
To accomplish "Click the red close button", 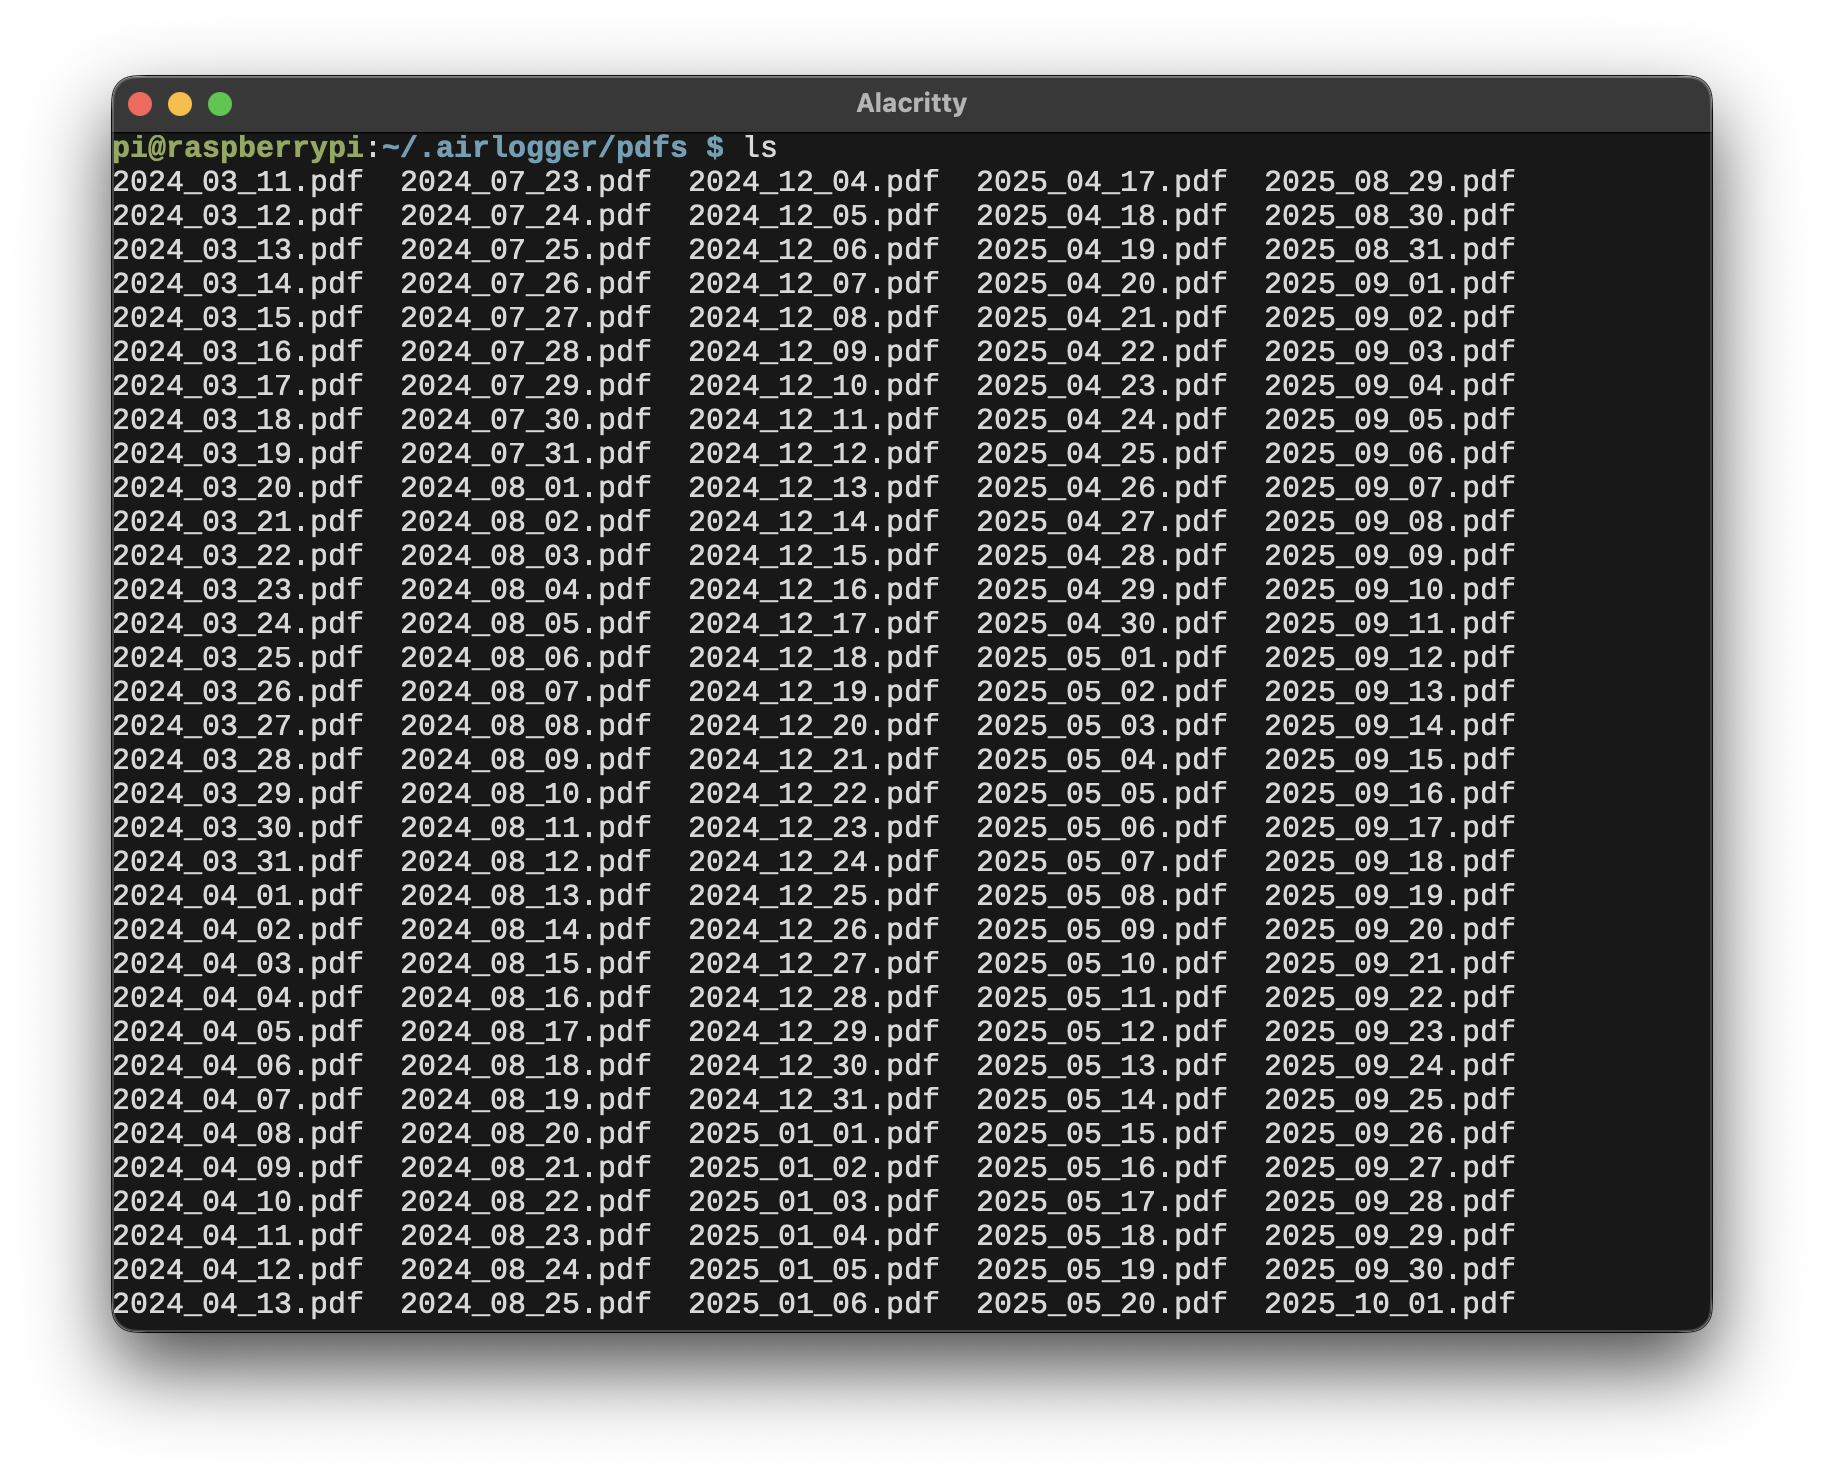I will pyautogui.click(x=143, y=102).
